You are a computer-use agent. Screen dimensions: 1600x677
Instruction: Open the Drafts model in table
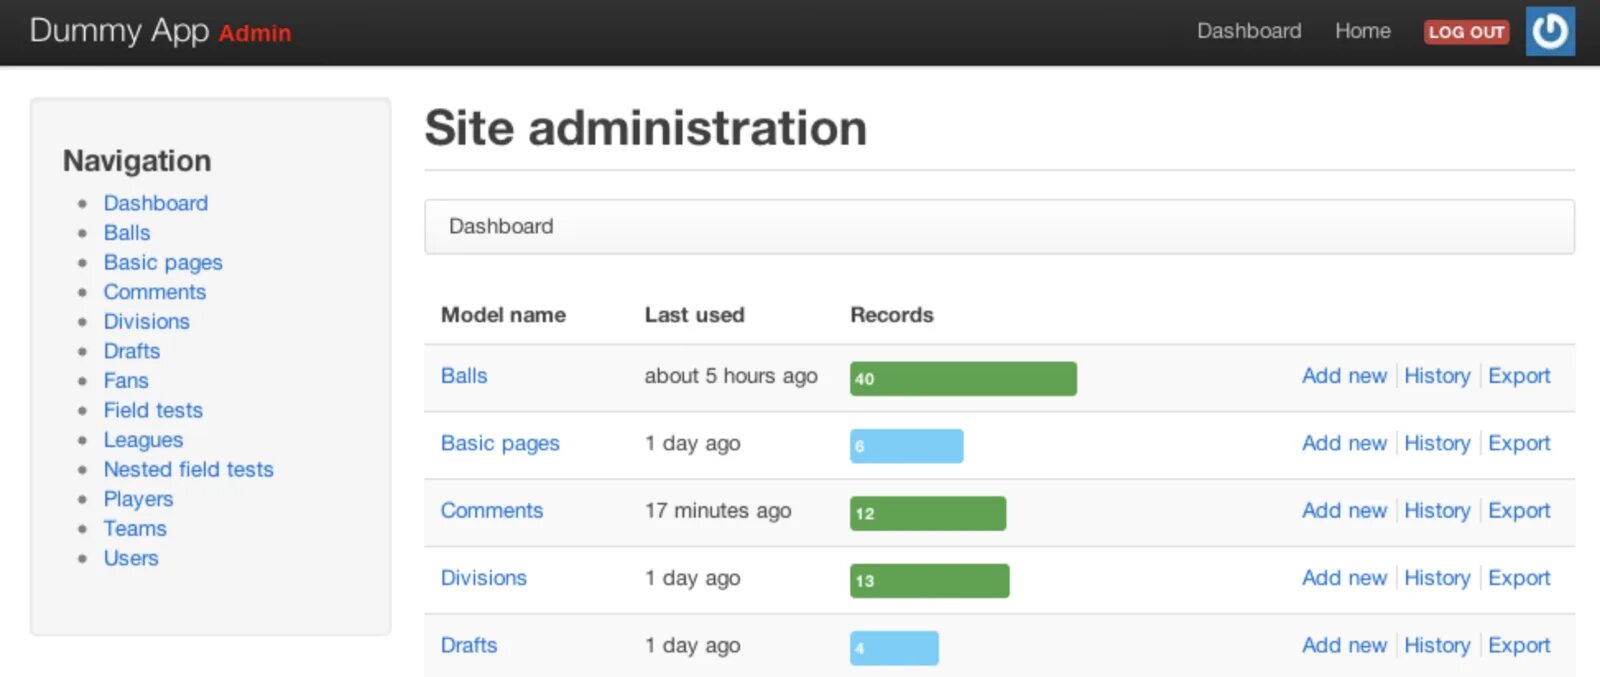pos(469,646)
